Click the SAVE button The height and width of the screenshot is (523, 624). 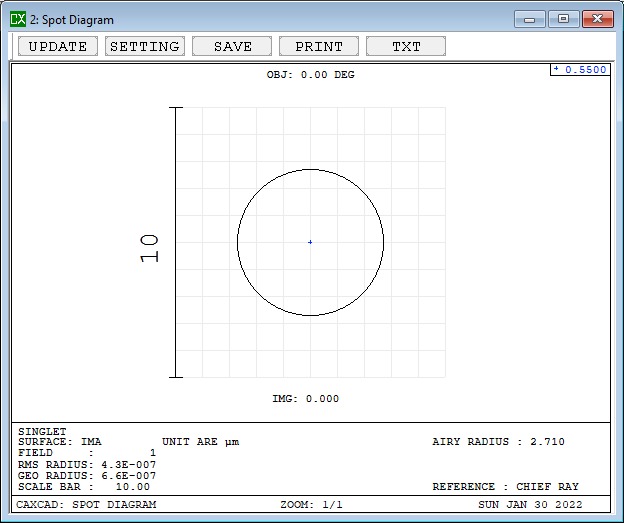(x=232, y=46)
